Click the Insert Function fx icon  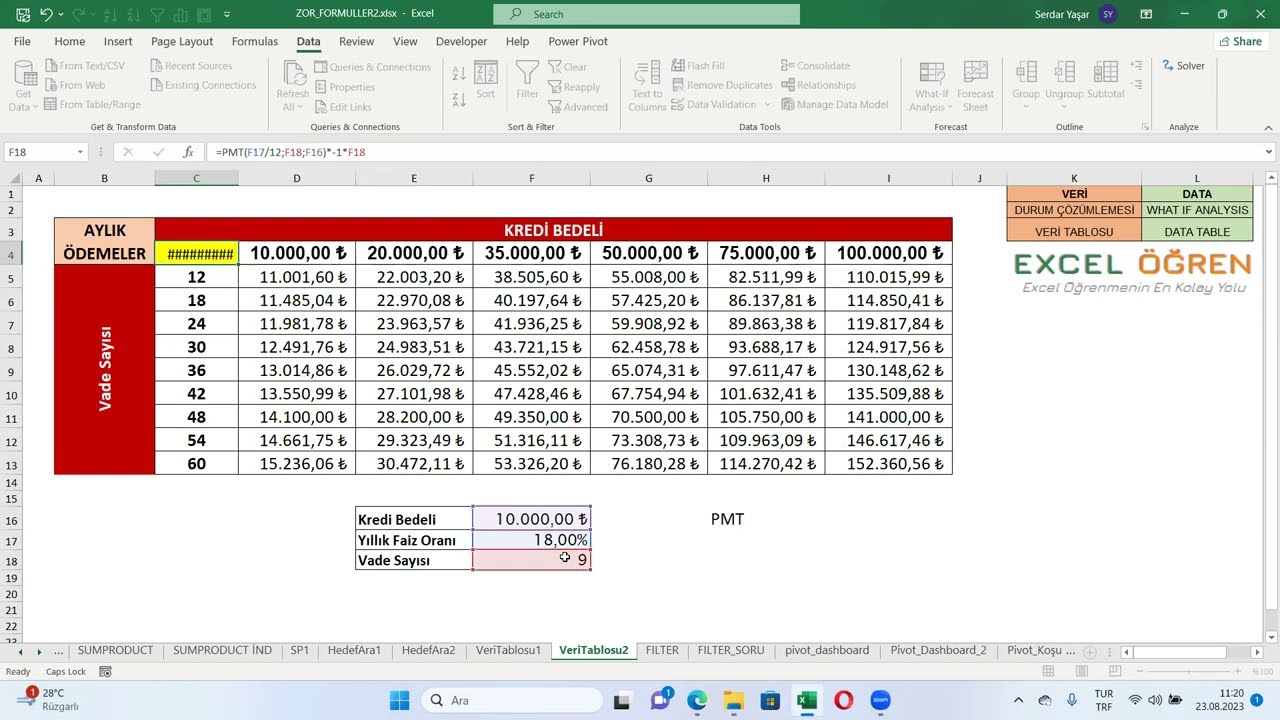point(188,152)
